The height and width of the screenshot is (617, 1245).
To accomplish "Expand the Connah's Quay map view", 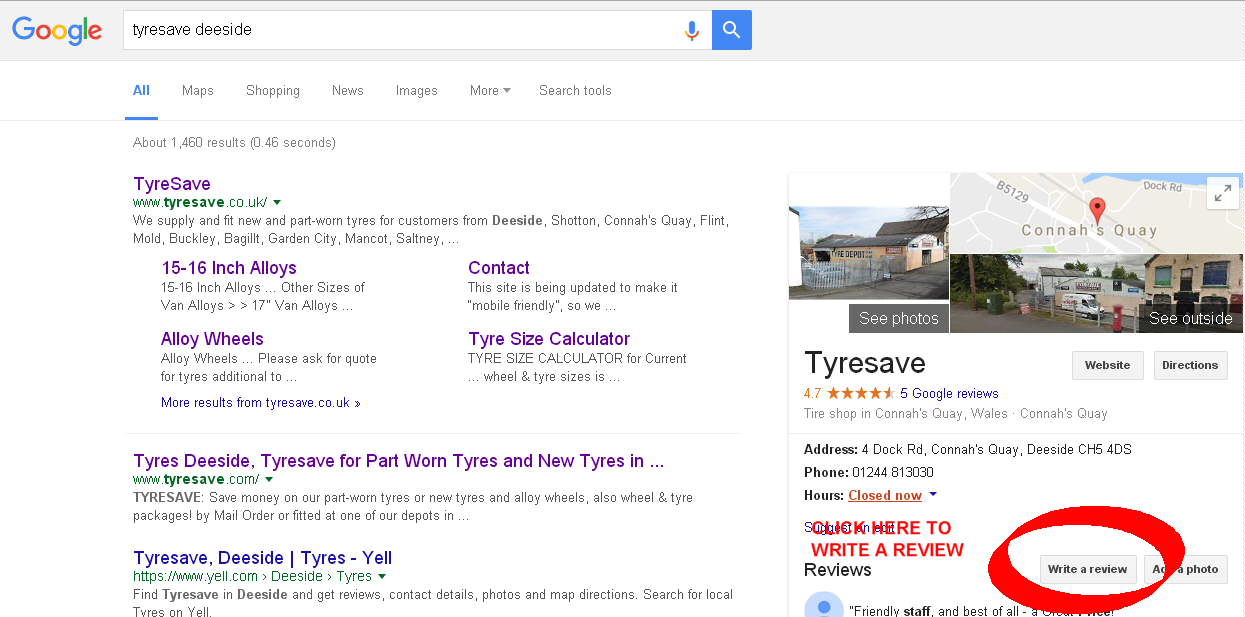I will click(1222, 194).
